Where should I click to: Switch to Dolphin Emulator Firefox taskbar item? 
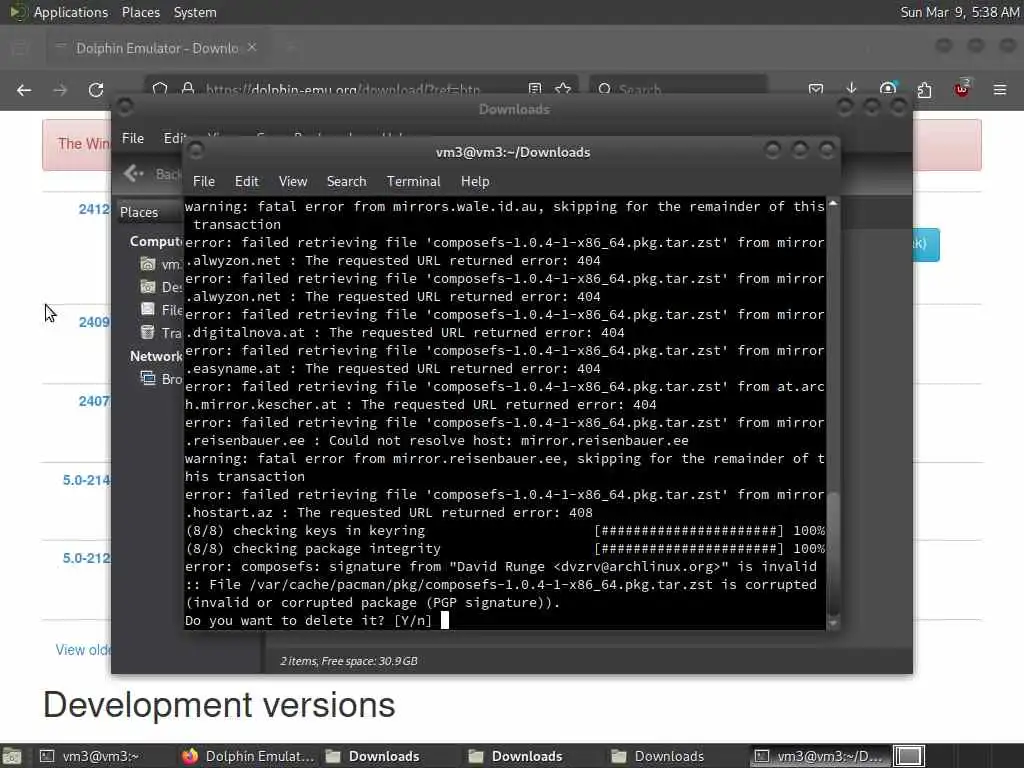click(248, 756)
